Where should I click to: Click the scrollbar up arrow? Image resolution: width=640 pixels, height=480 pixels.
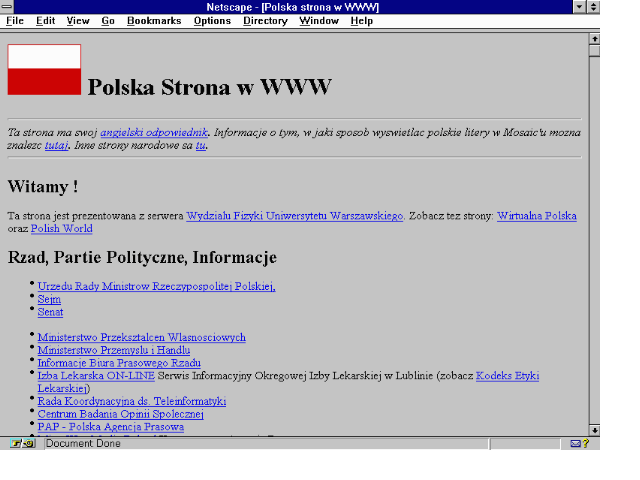click(595, 39)
